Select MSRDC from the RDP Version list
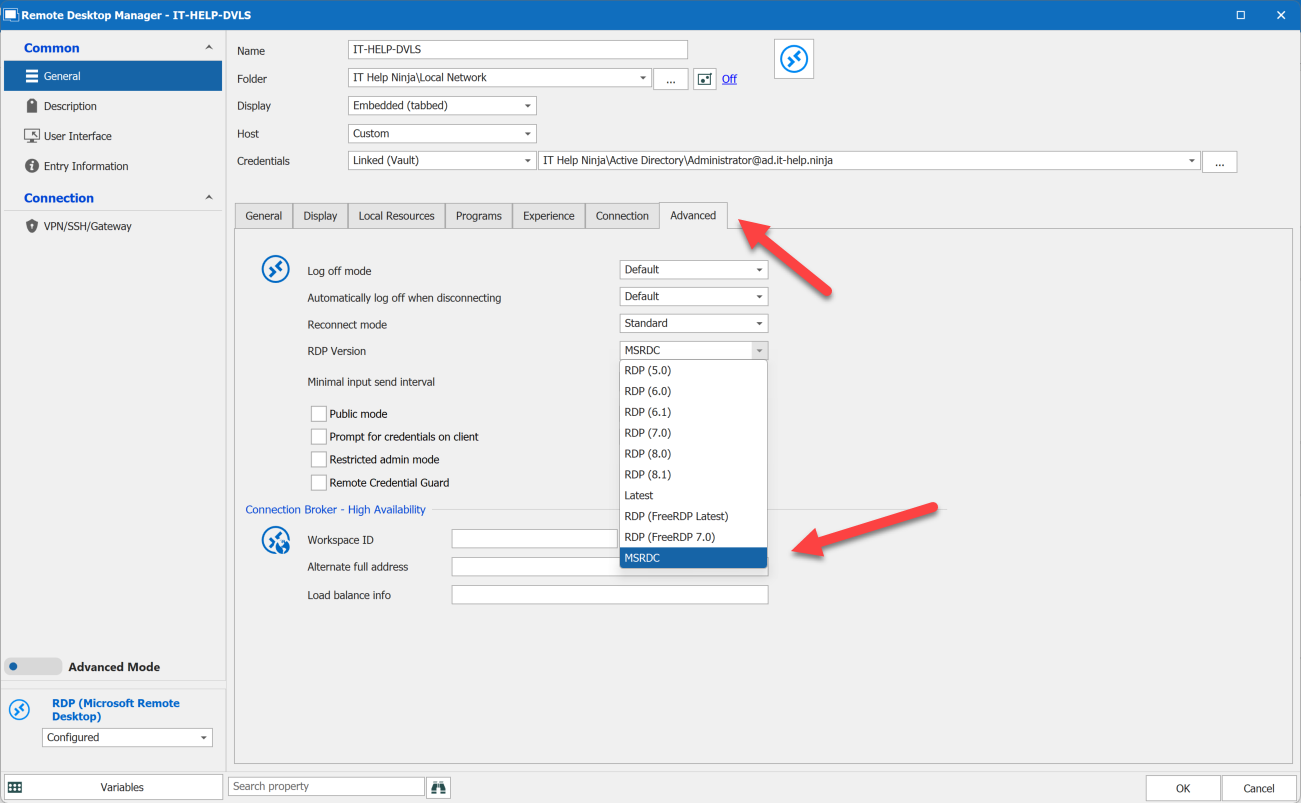The height and width of the screenshot is (803, 1301). point(693,557)
